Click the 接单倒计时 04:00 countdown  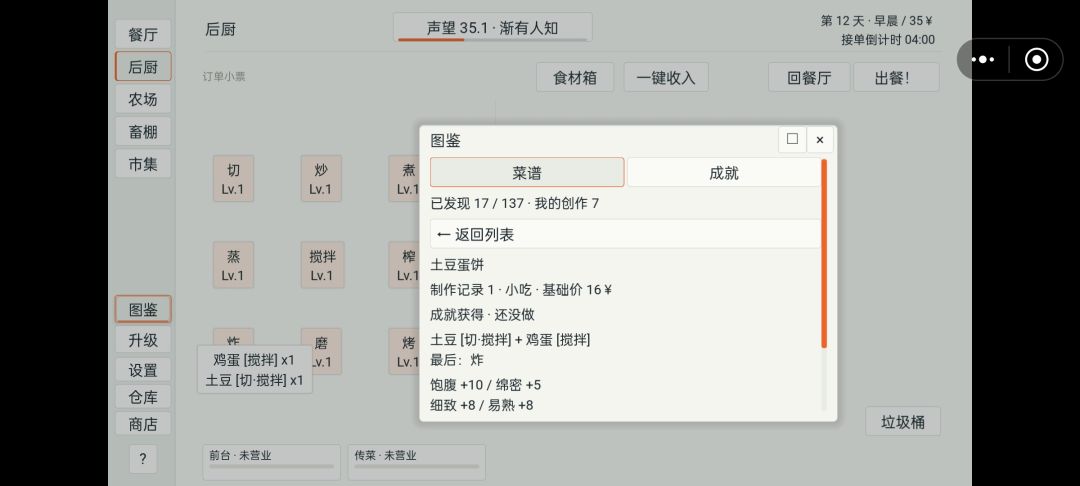[x=888, y=40]
